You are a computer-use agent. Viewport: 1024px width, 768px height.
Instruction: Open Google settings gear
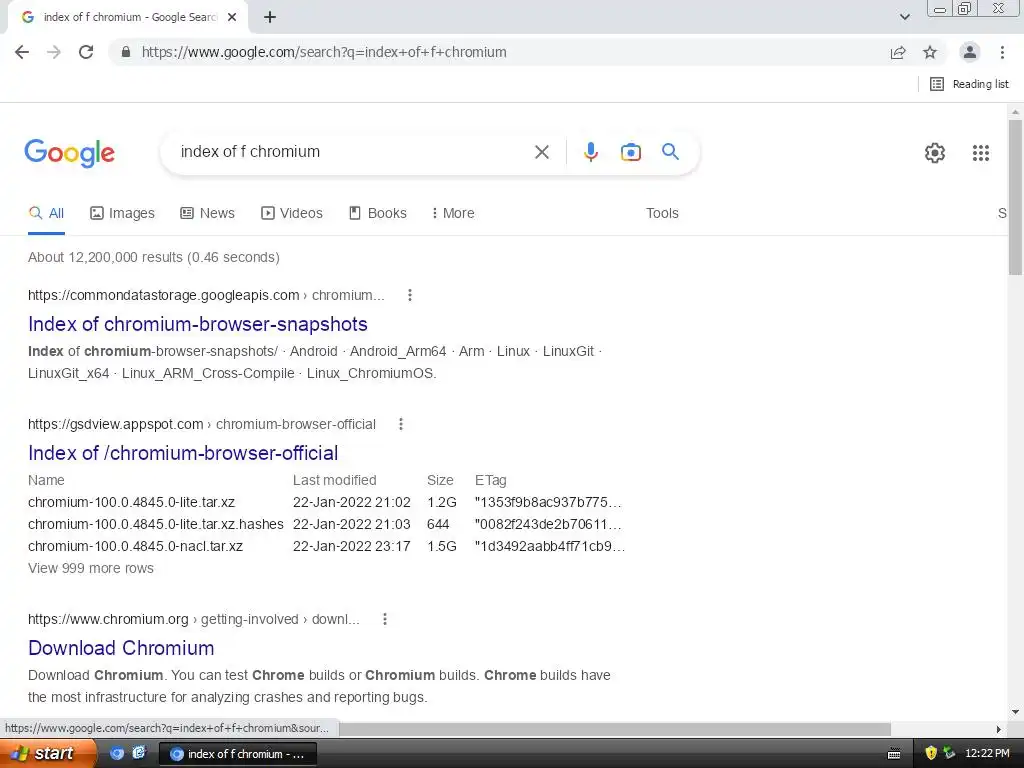935,153
